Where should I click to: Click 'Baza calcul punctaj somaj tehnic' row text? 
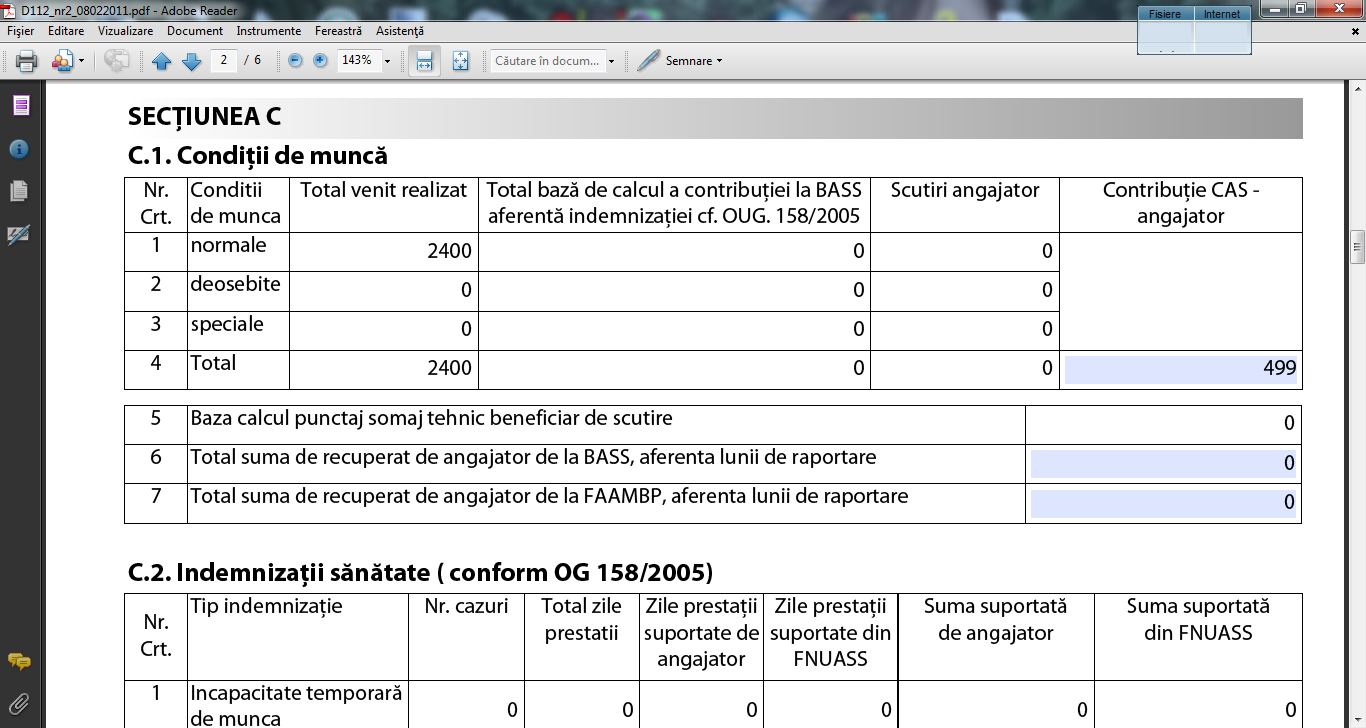[x=432, y=418]
